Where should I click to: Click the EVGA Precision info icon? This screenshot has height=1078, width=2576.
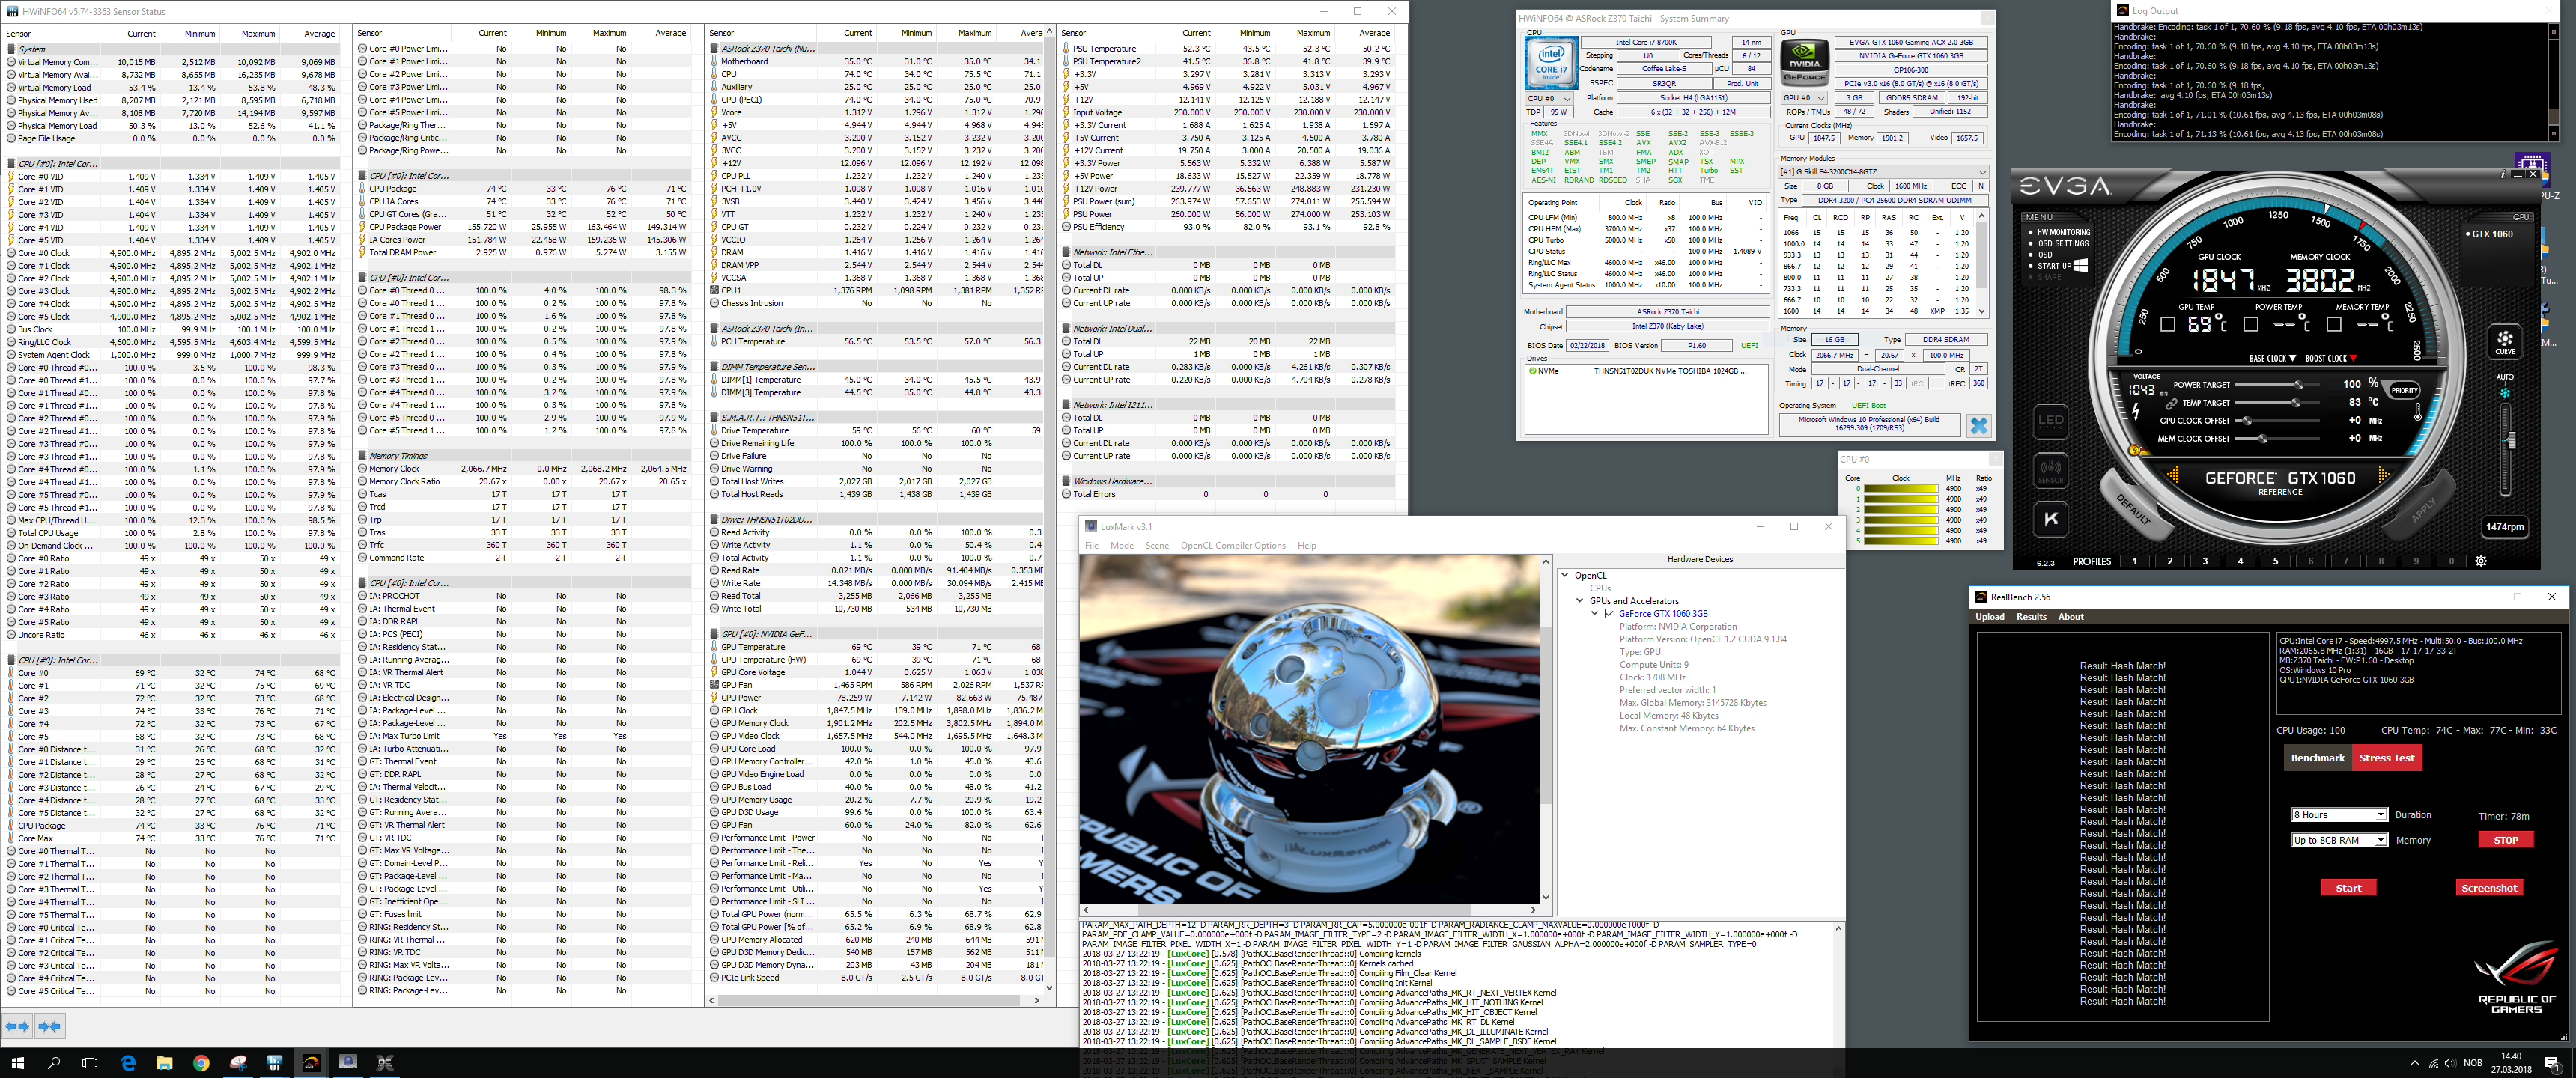point(2504,174)
